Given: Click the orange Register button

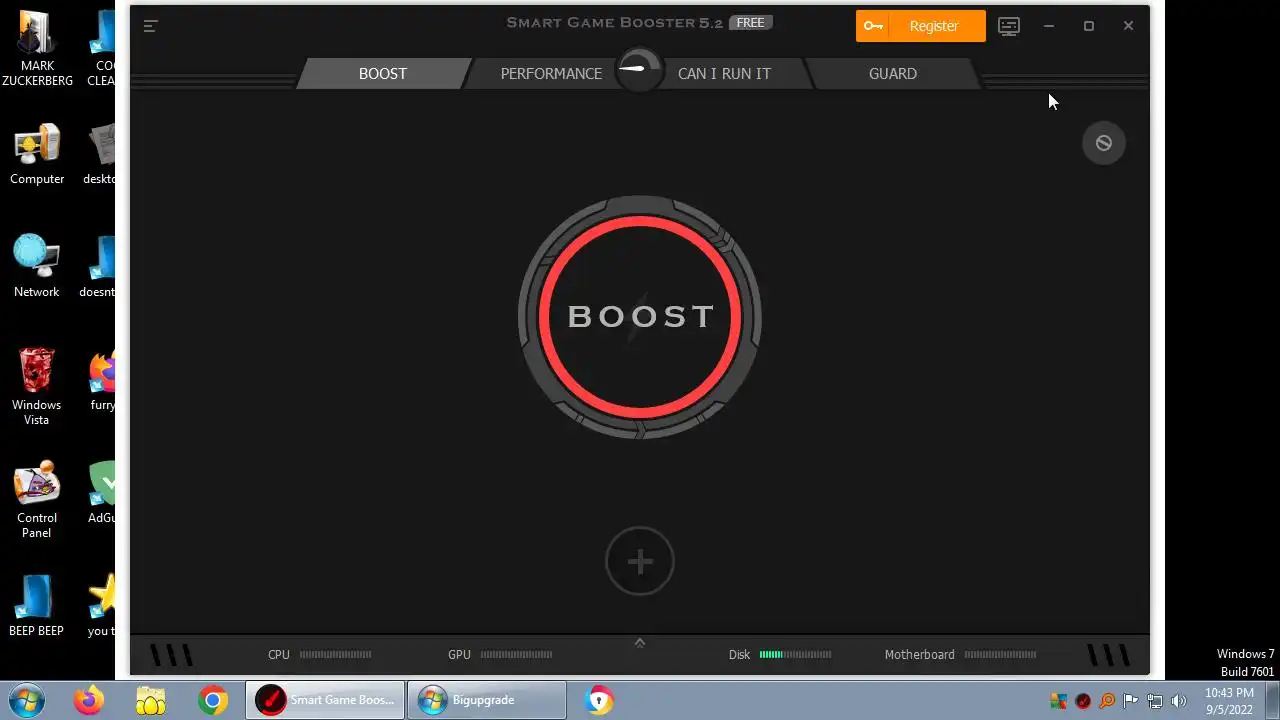Looking at the screenshot, I should click(x=921, y=26).
